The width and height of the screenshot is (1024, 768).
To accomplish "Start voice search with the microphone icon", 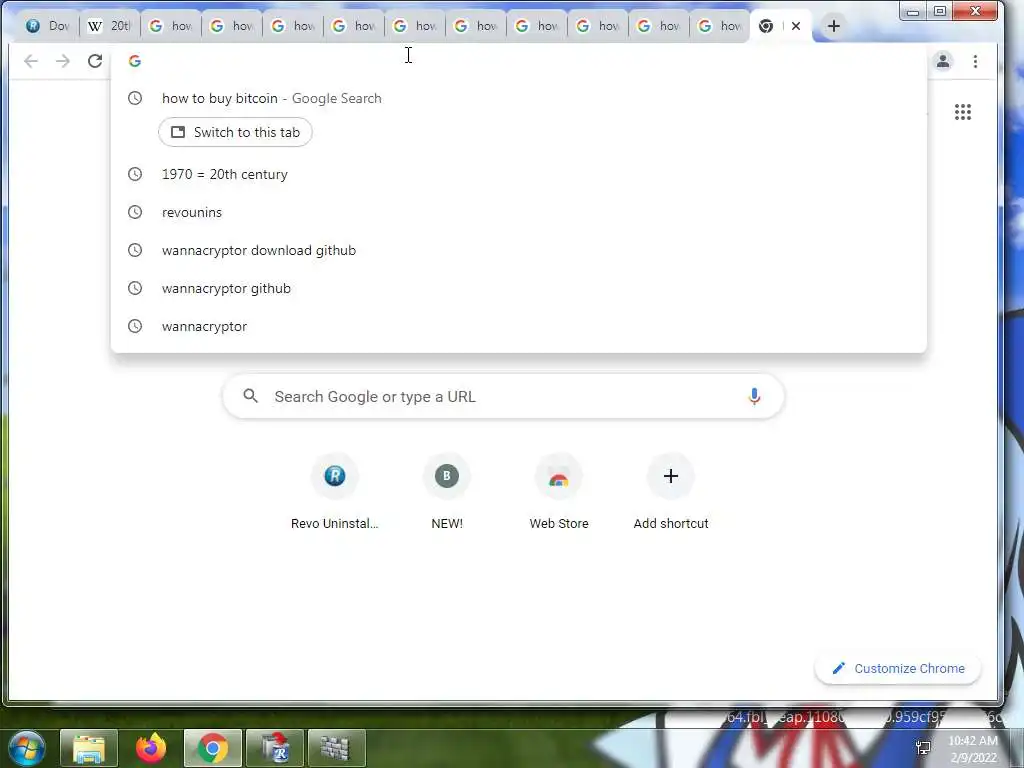I will tap(754, 396).
